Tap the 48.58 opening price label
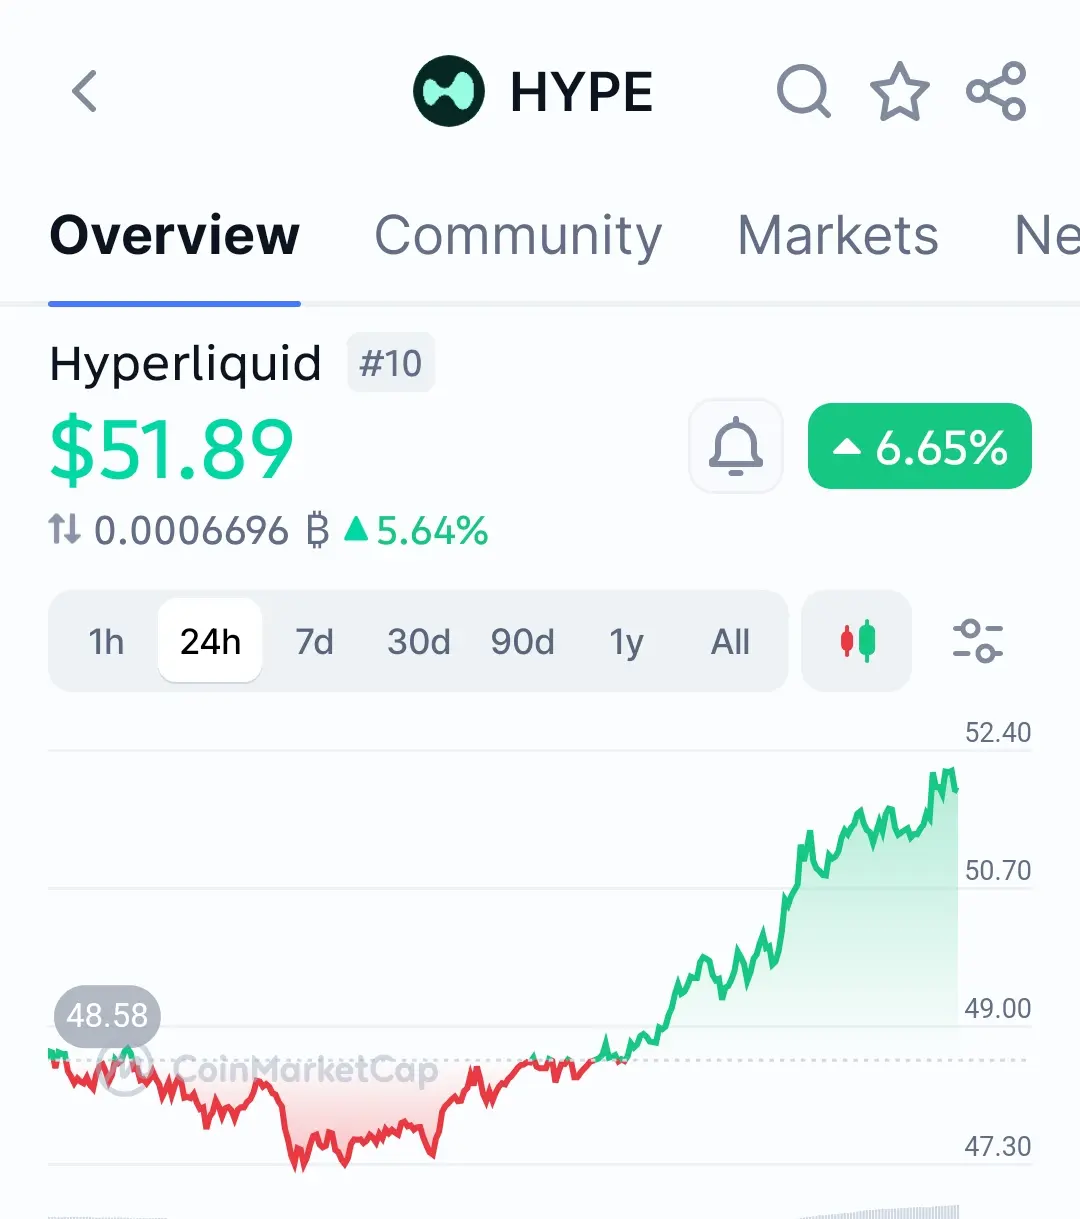Screen dimensions: 1080x1219 click(x=107, y=1016)
